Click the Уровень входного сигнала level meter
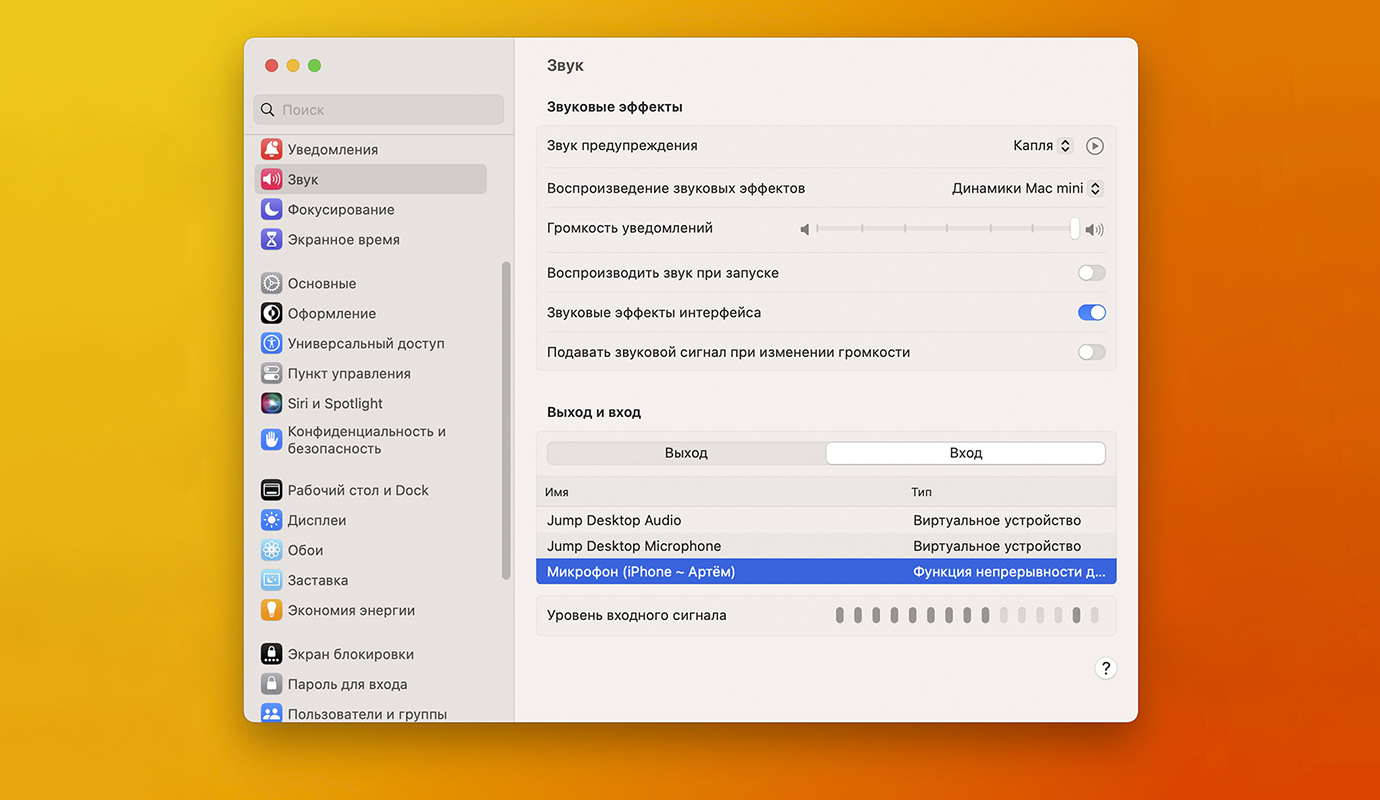 (967, 615)
